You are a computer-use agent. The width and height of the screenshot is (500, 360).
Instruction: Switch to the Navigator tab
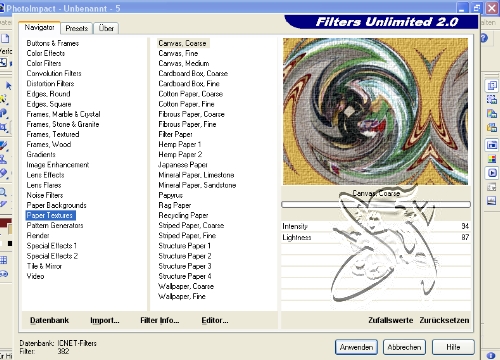pyautogui.click(x=39, y=28)
